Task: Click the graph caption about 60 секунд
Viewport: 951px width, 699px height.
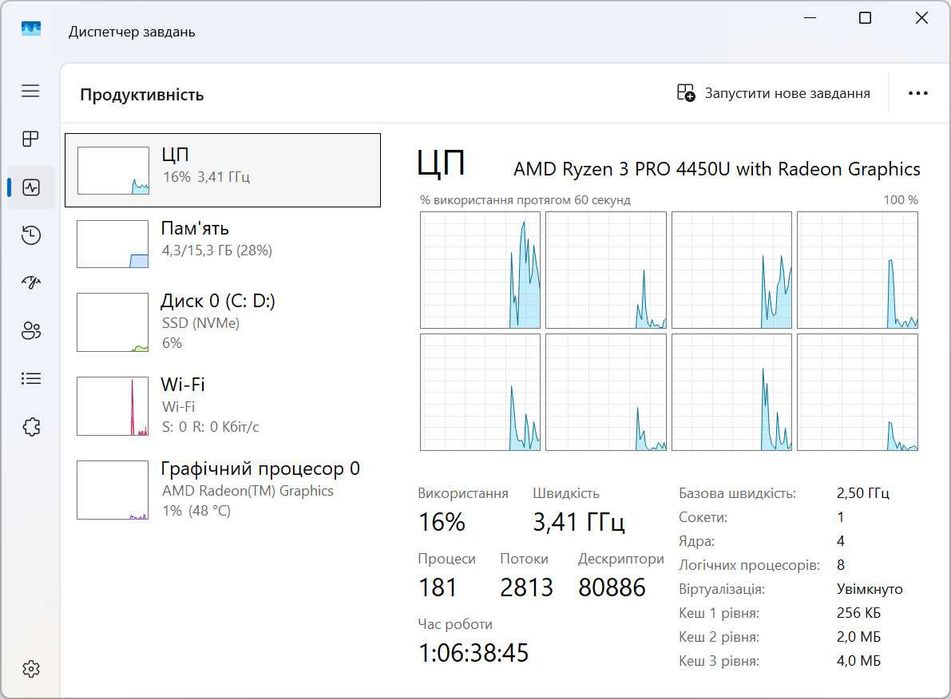Action: click(525, 200)
